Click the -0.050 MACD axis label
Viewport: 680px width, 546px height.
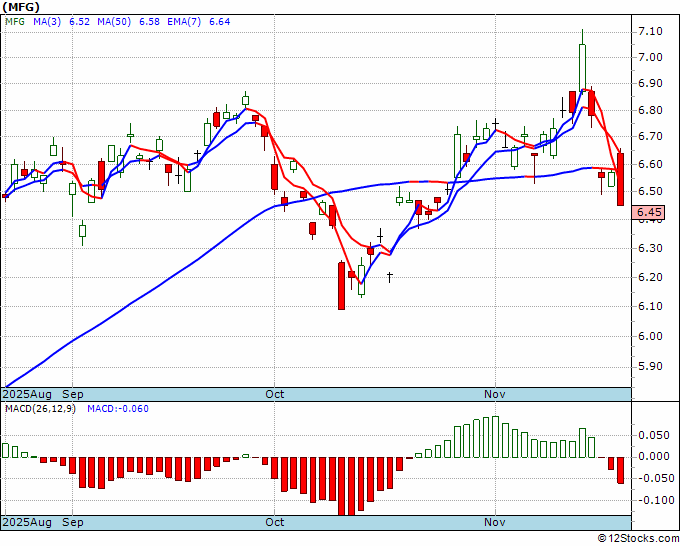654,478
